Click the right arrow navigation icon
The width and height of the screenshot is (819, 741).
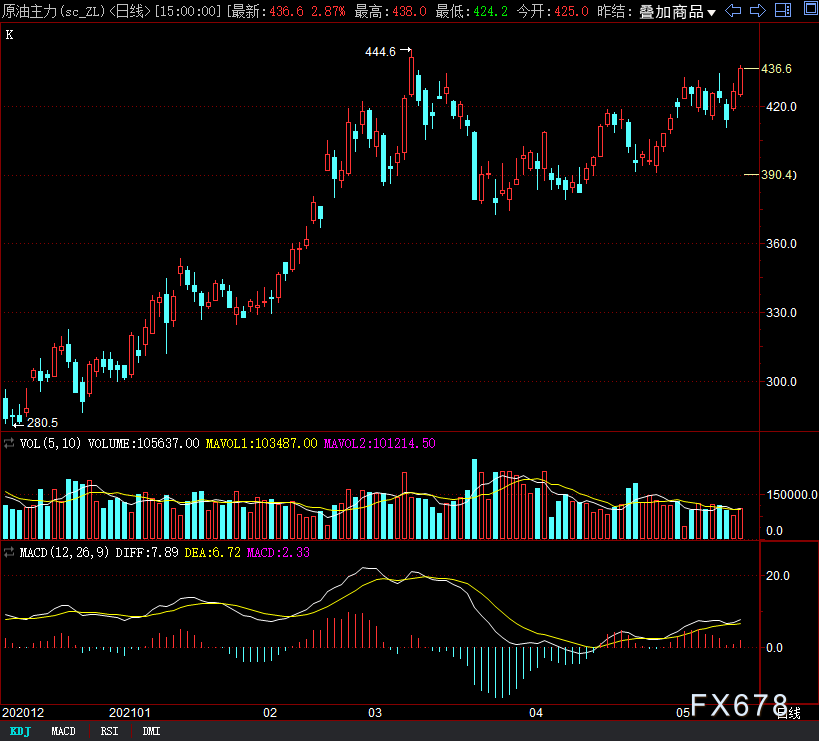click(x=757, y=11)
